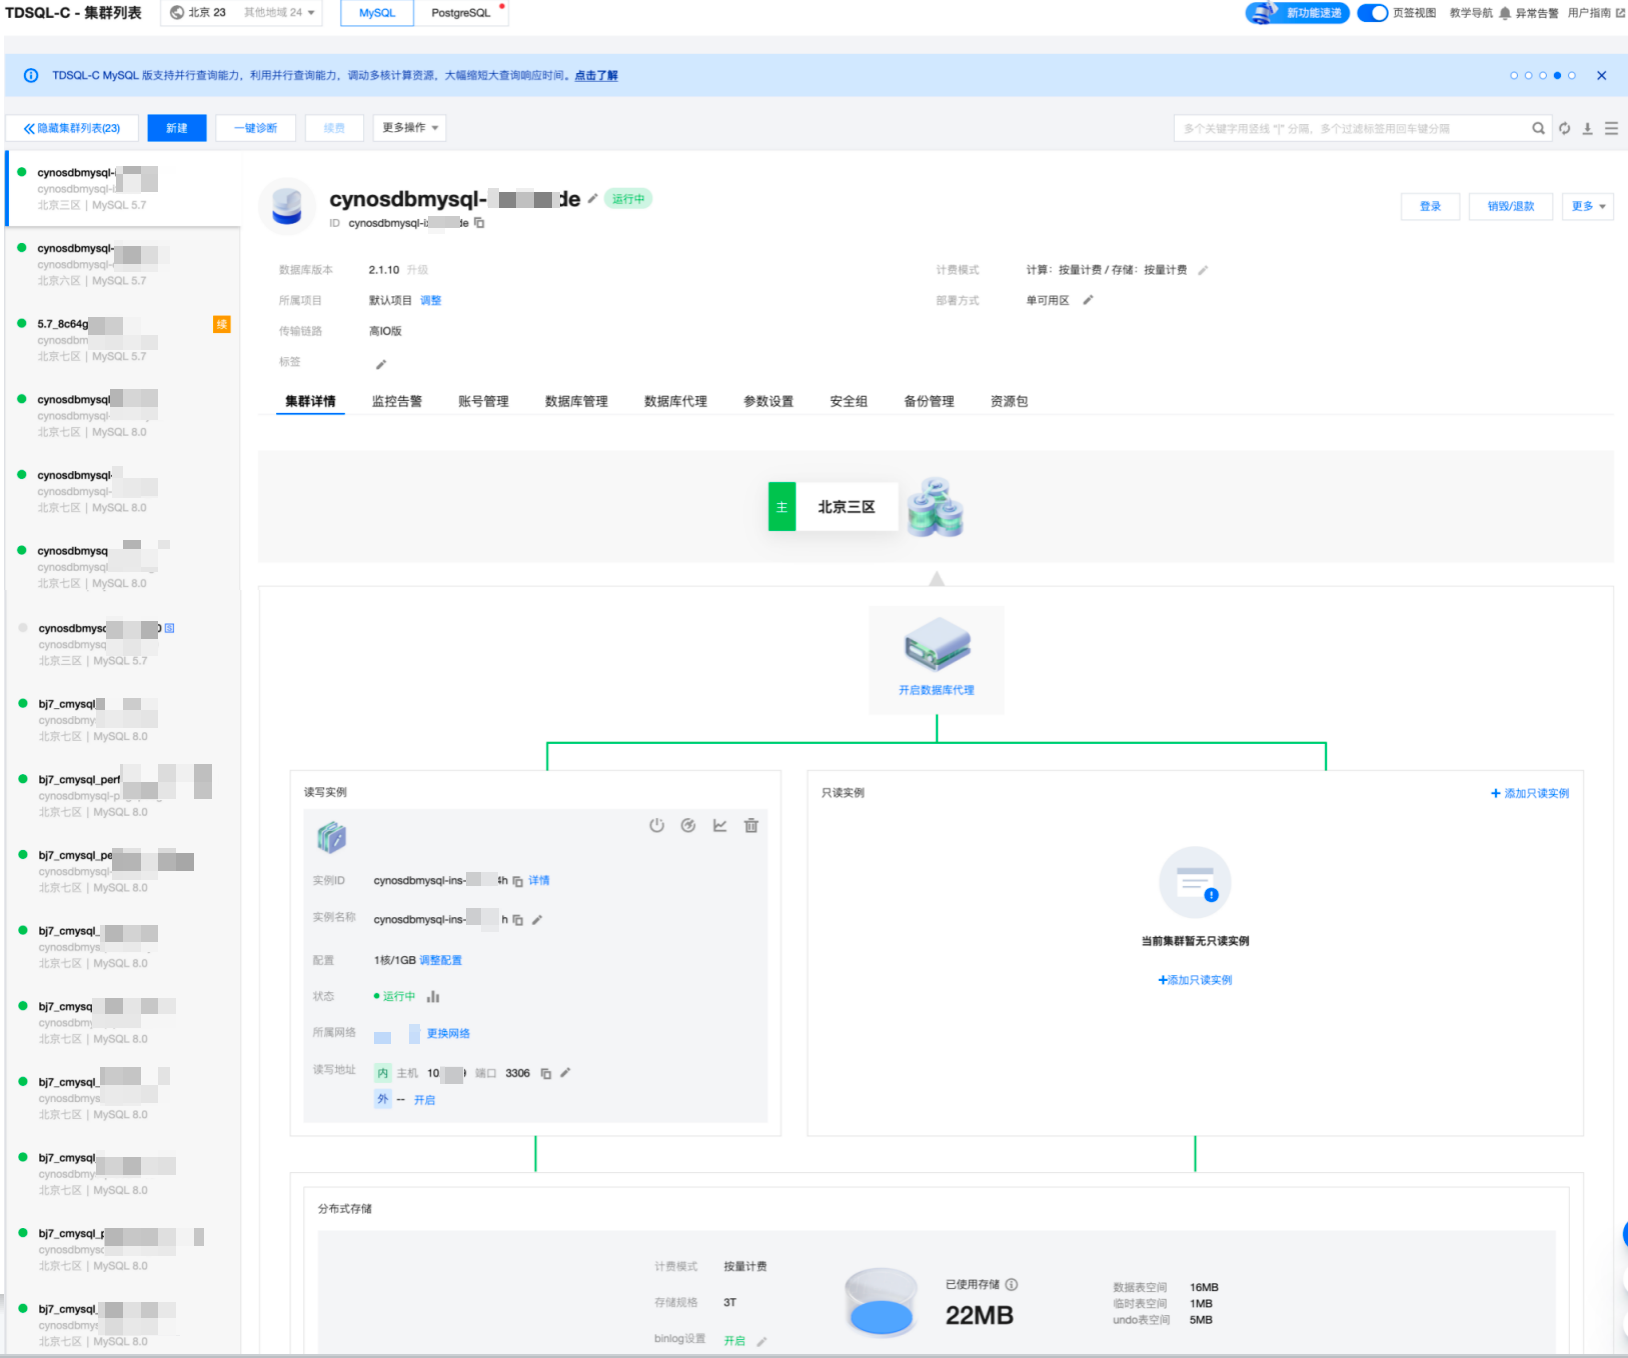Open the 参数设置 tab

768,402
